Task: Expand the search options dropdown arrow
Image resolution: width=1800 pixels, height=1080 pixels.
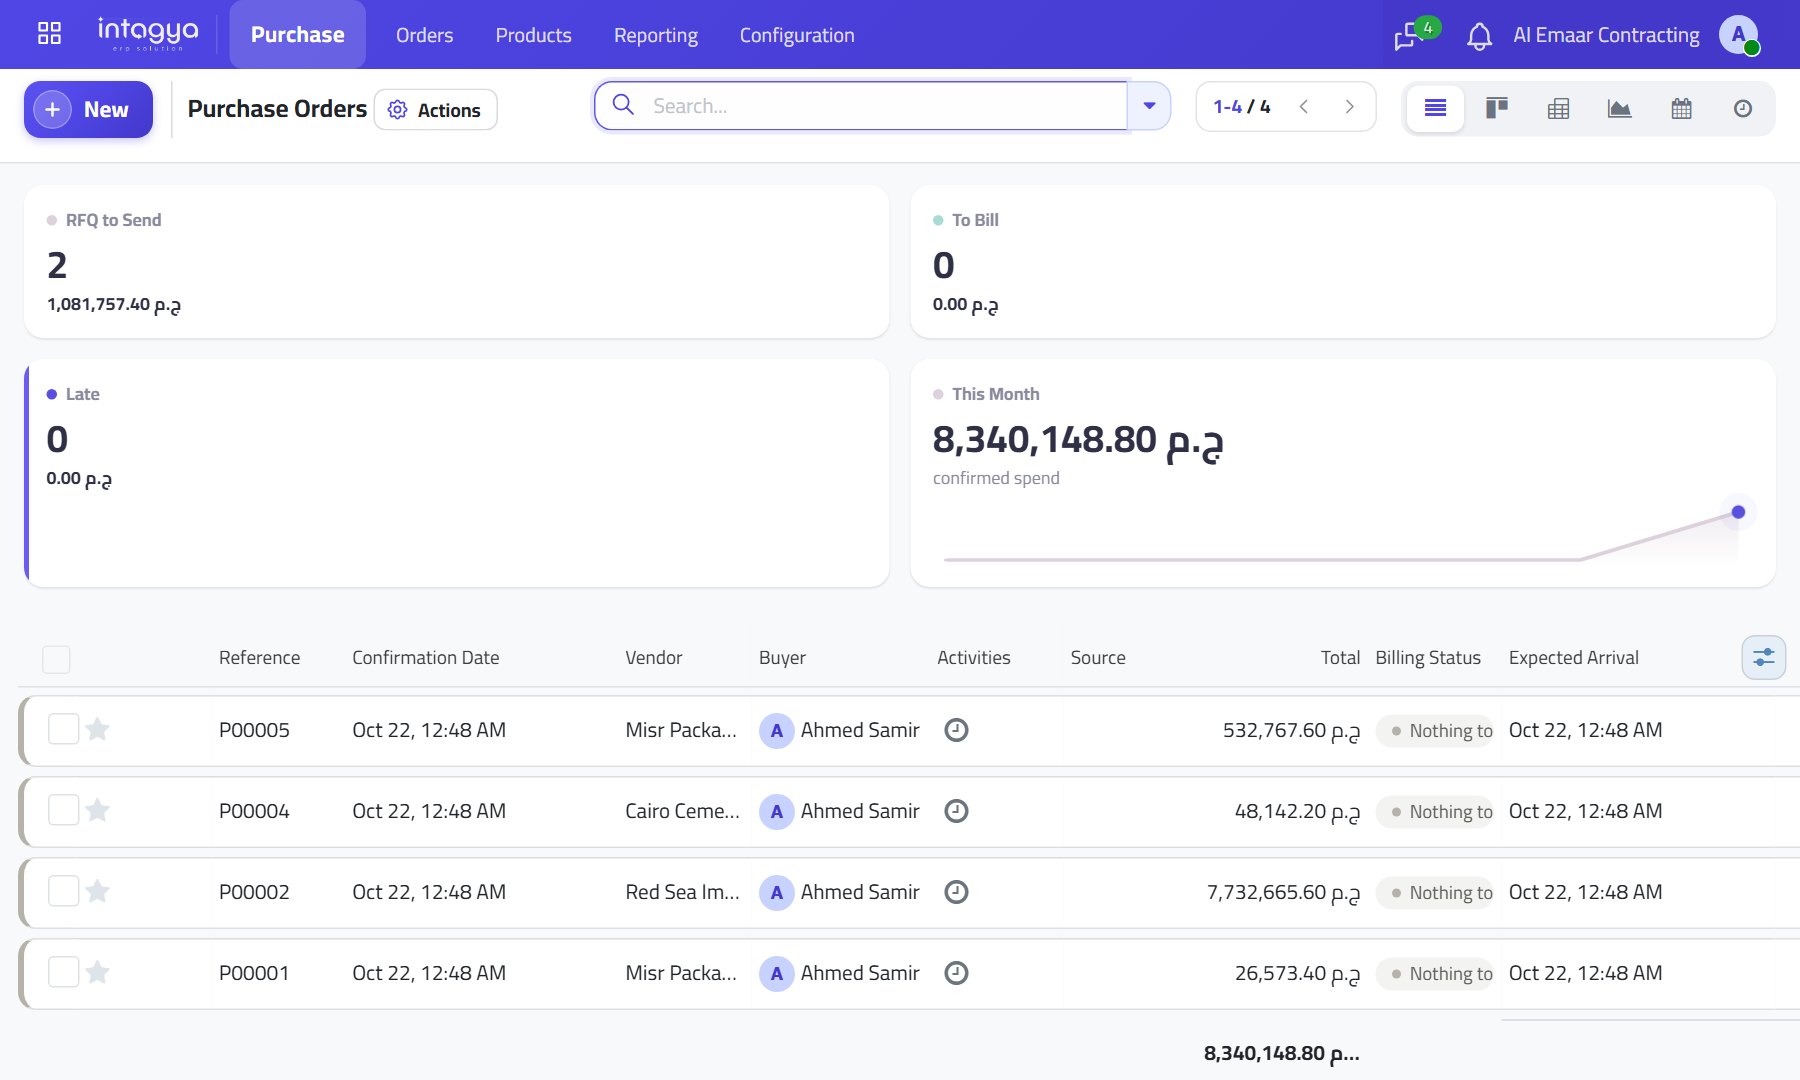Action: (1149, 106)
